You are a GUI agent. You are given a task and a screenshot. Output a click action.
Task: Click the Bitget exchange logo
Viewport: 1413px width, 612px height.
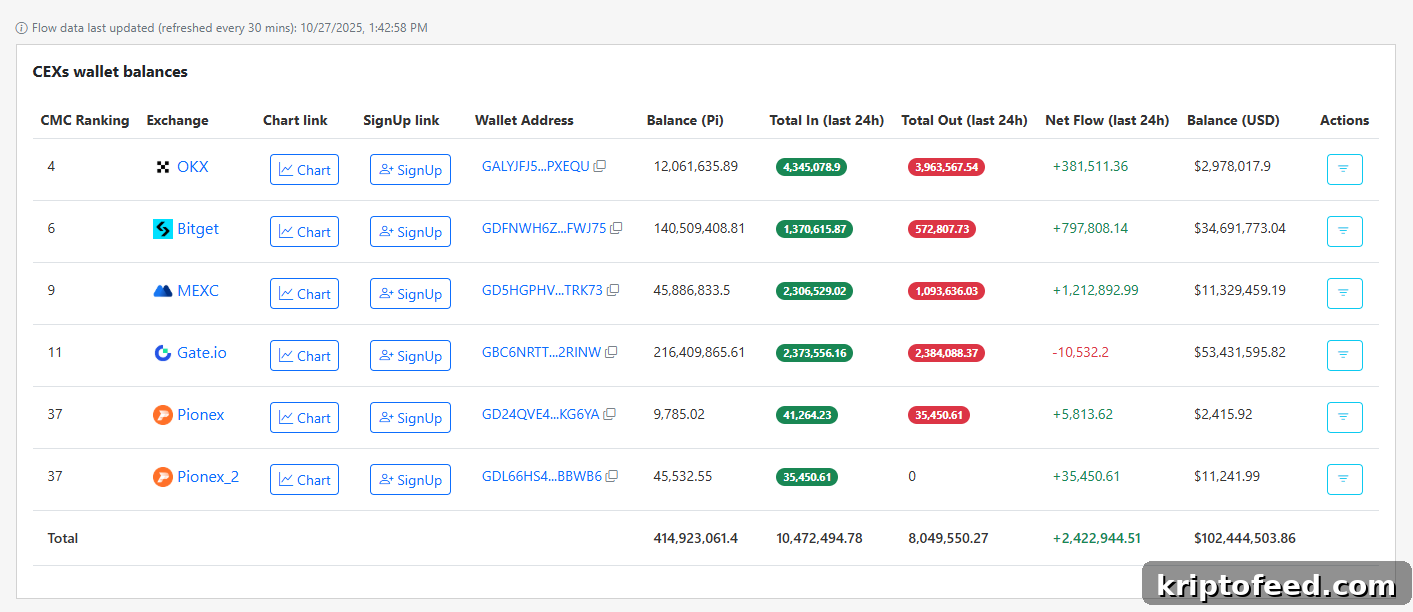pyautogui.click(x=163, y=229)
